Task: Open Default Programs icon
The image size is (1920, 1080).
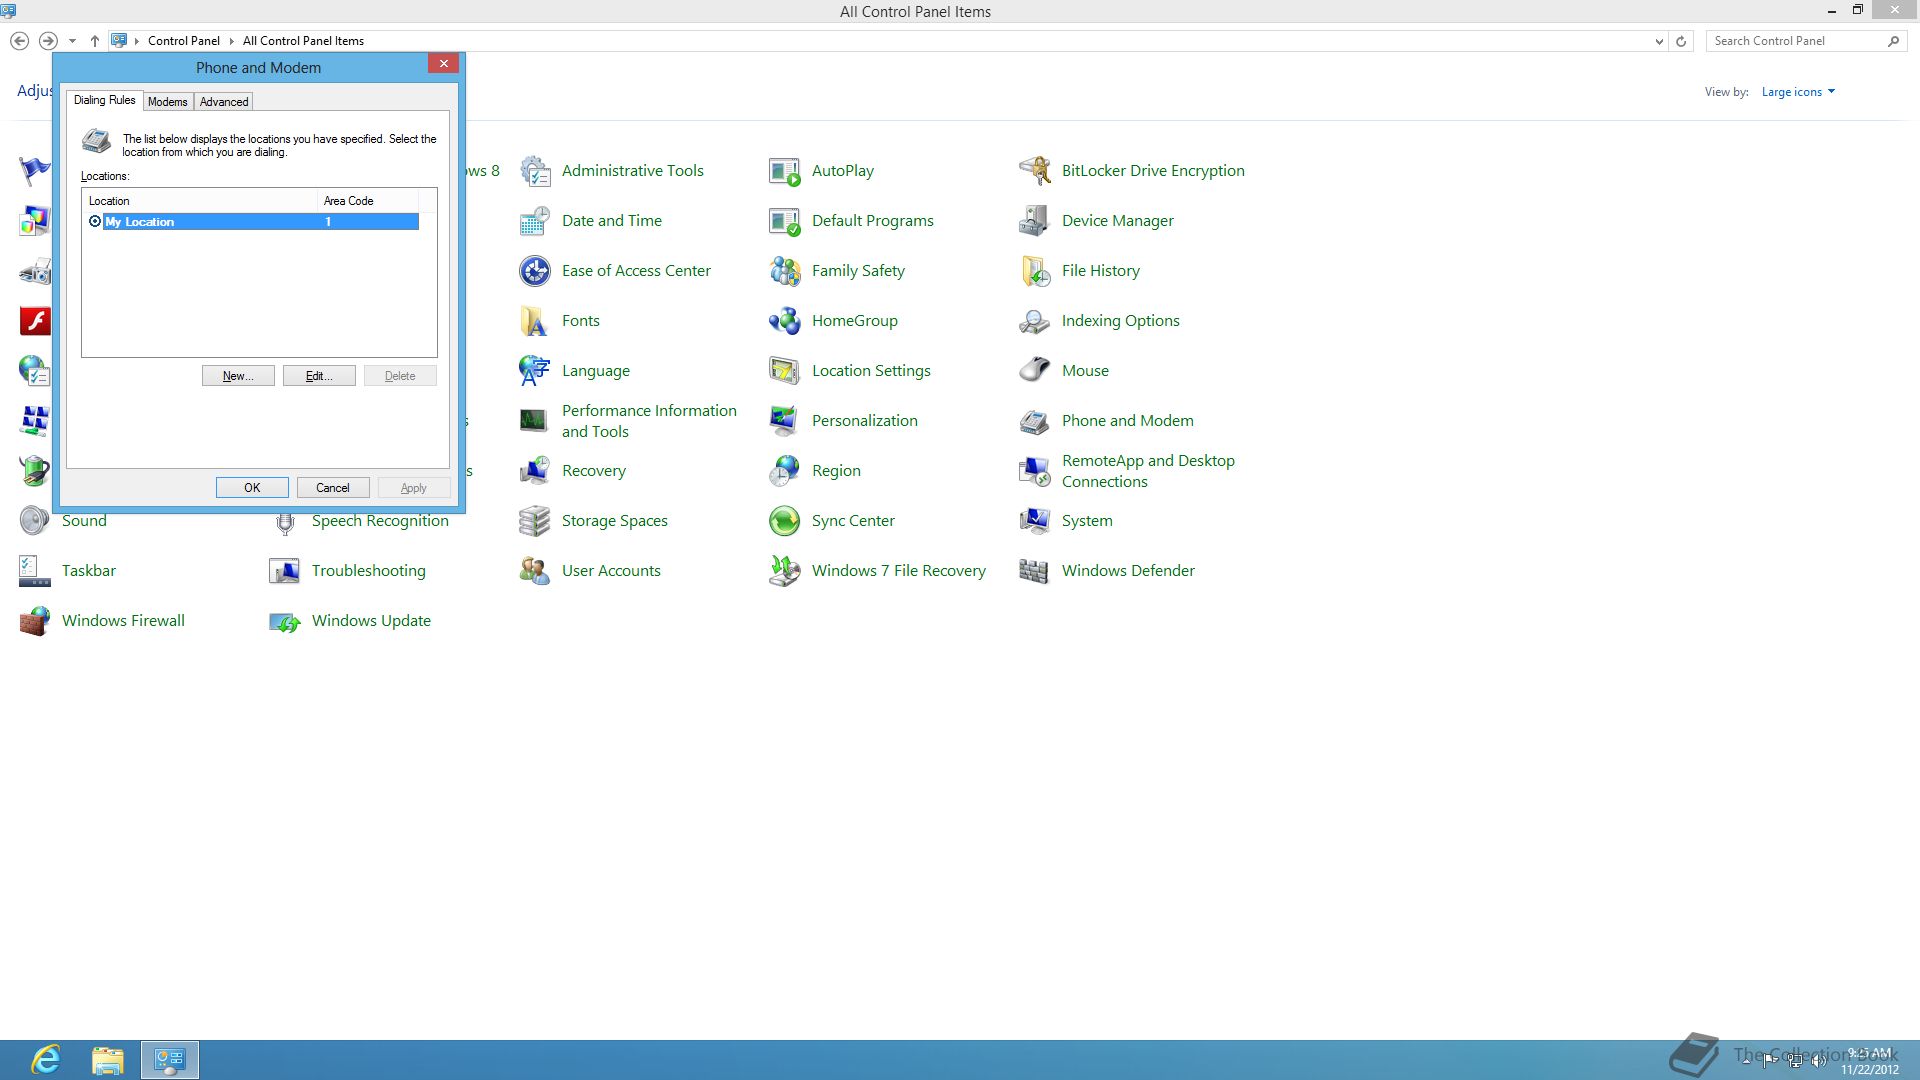Action: coord(785,221)
